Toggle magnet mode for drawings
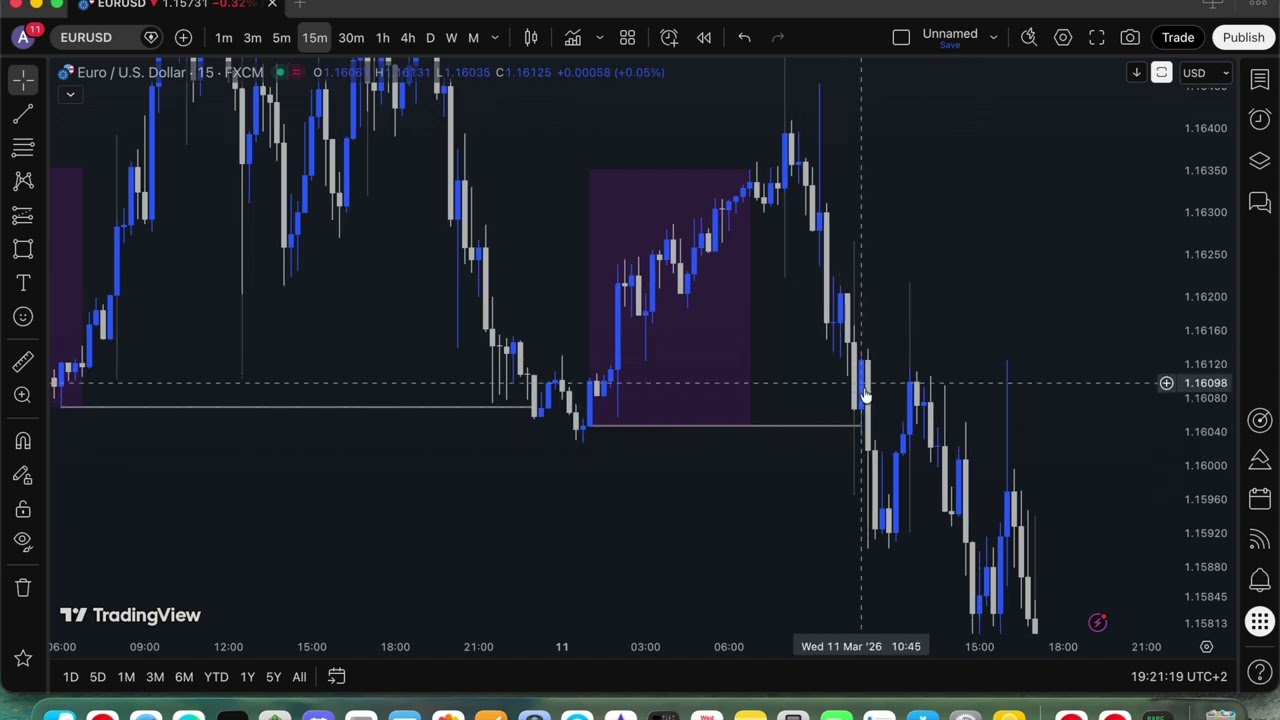Screen dimensions: 1280x720 23,441
